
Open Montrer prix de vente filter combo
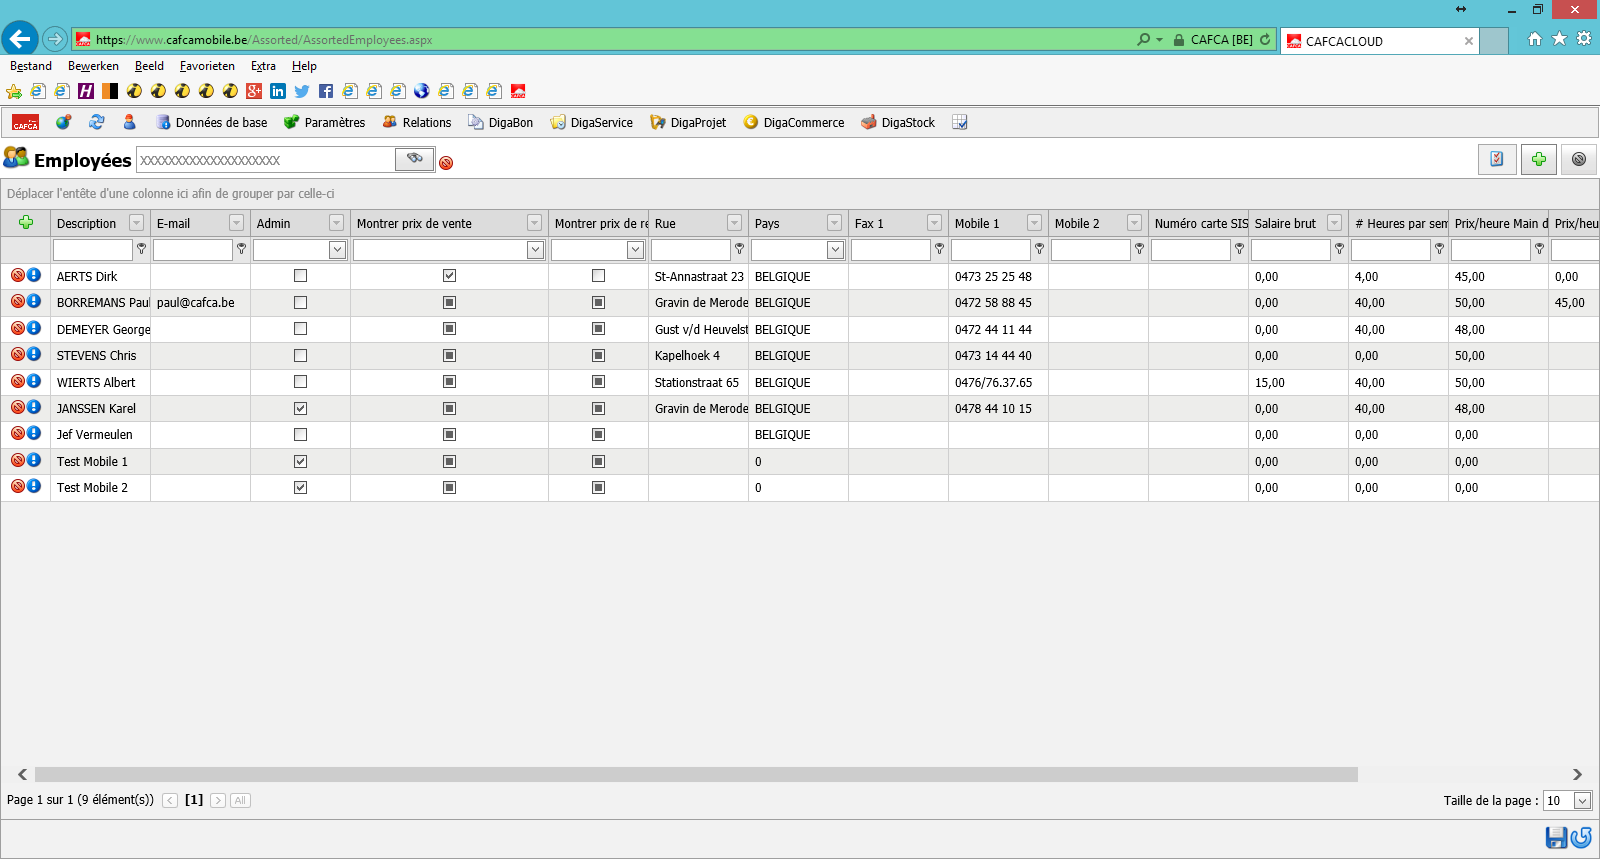535,249
